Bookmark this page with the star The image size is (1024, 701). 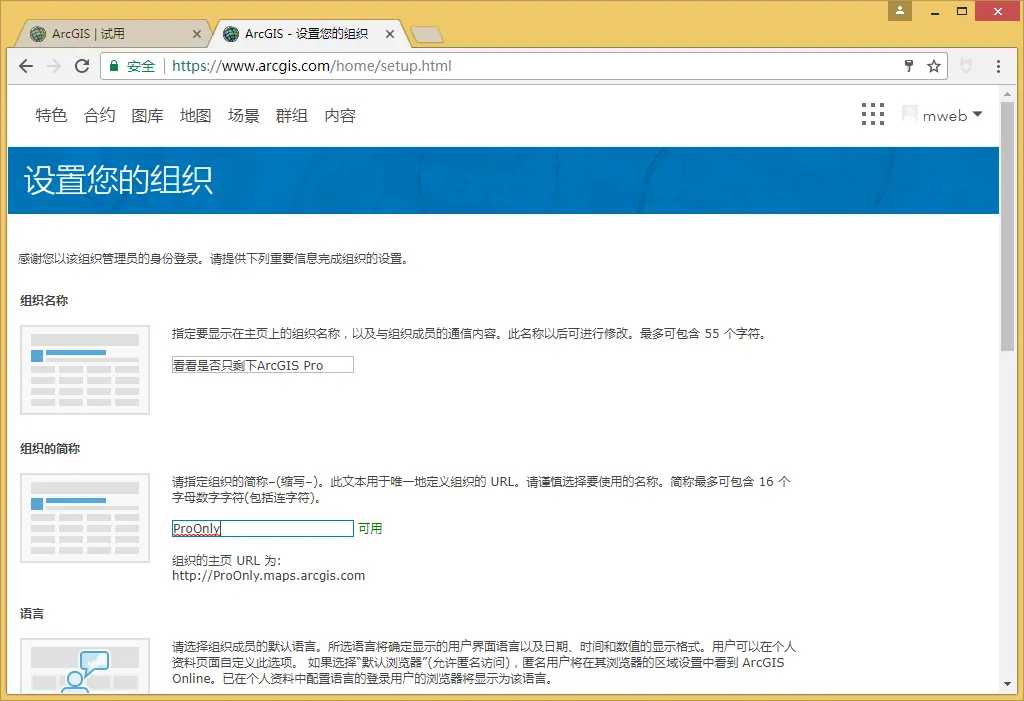tap(934, 66)
